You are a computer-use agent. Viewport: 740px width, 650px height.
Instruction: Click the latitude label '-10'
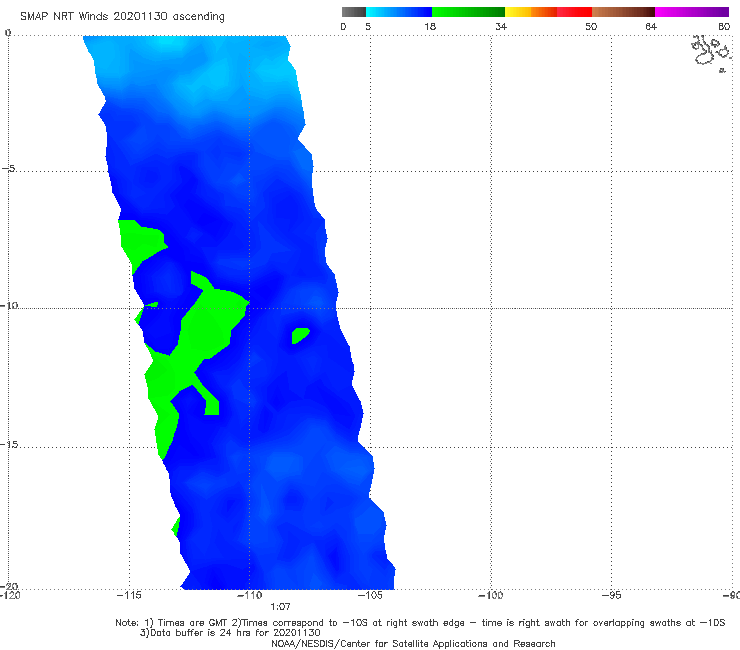9,305
